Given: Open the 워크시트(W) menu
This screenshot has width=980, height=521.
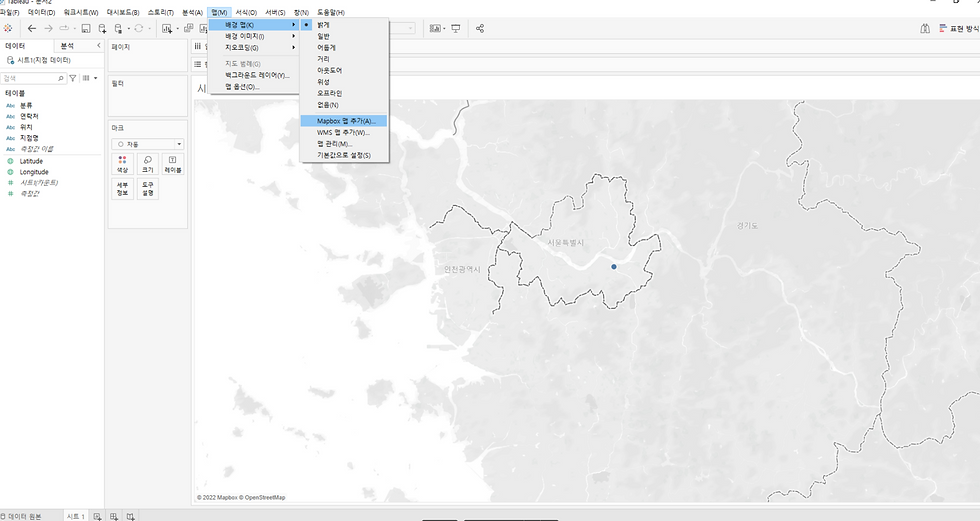Looking at the screenshot, I should [x=81, y=12].
